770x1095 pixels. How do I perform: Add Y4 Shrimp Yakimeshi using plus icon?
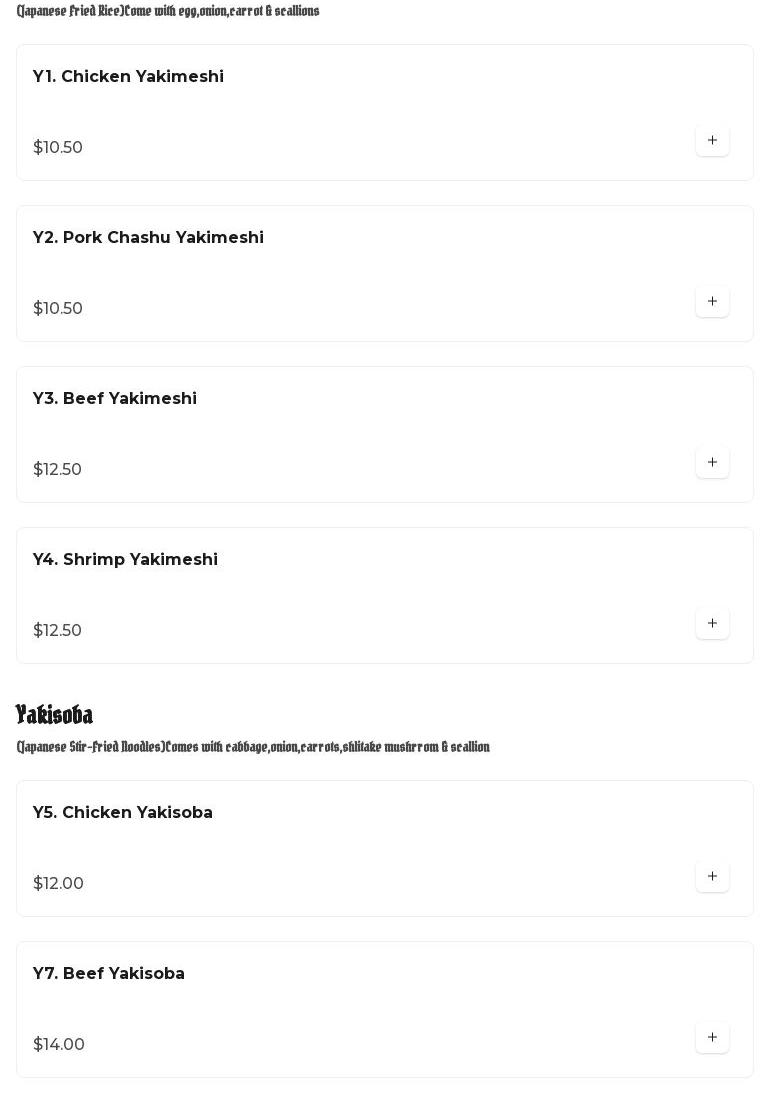pyautogui.click(x=712, y=624)
